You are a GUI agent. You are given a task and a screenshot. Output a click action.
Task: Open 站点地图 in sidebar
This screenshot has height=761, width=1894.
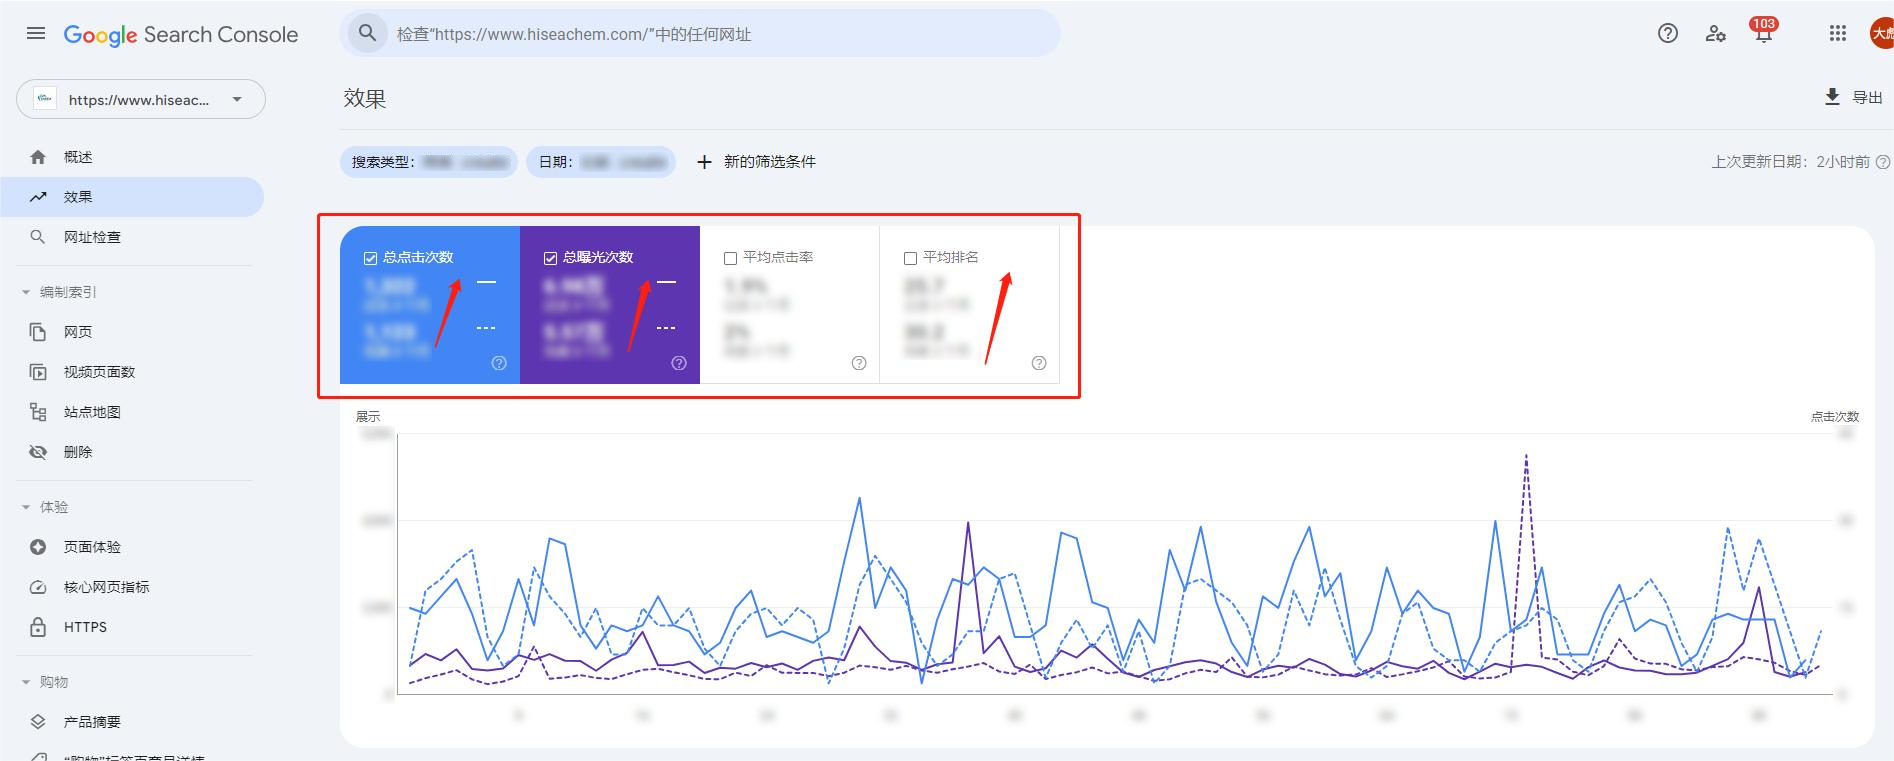click(x=92, y=412)
